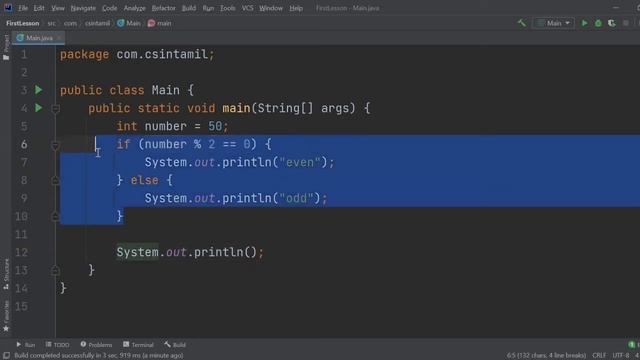Viewport: 640px width, 360px height.
Task: Click the Build Project hammer icon
Action: (522, 23)
